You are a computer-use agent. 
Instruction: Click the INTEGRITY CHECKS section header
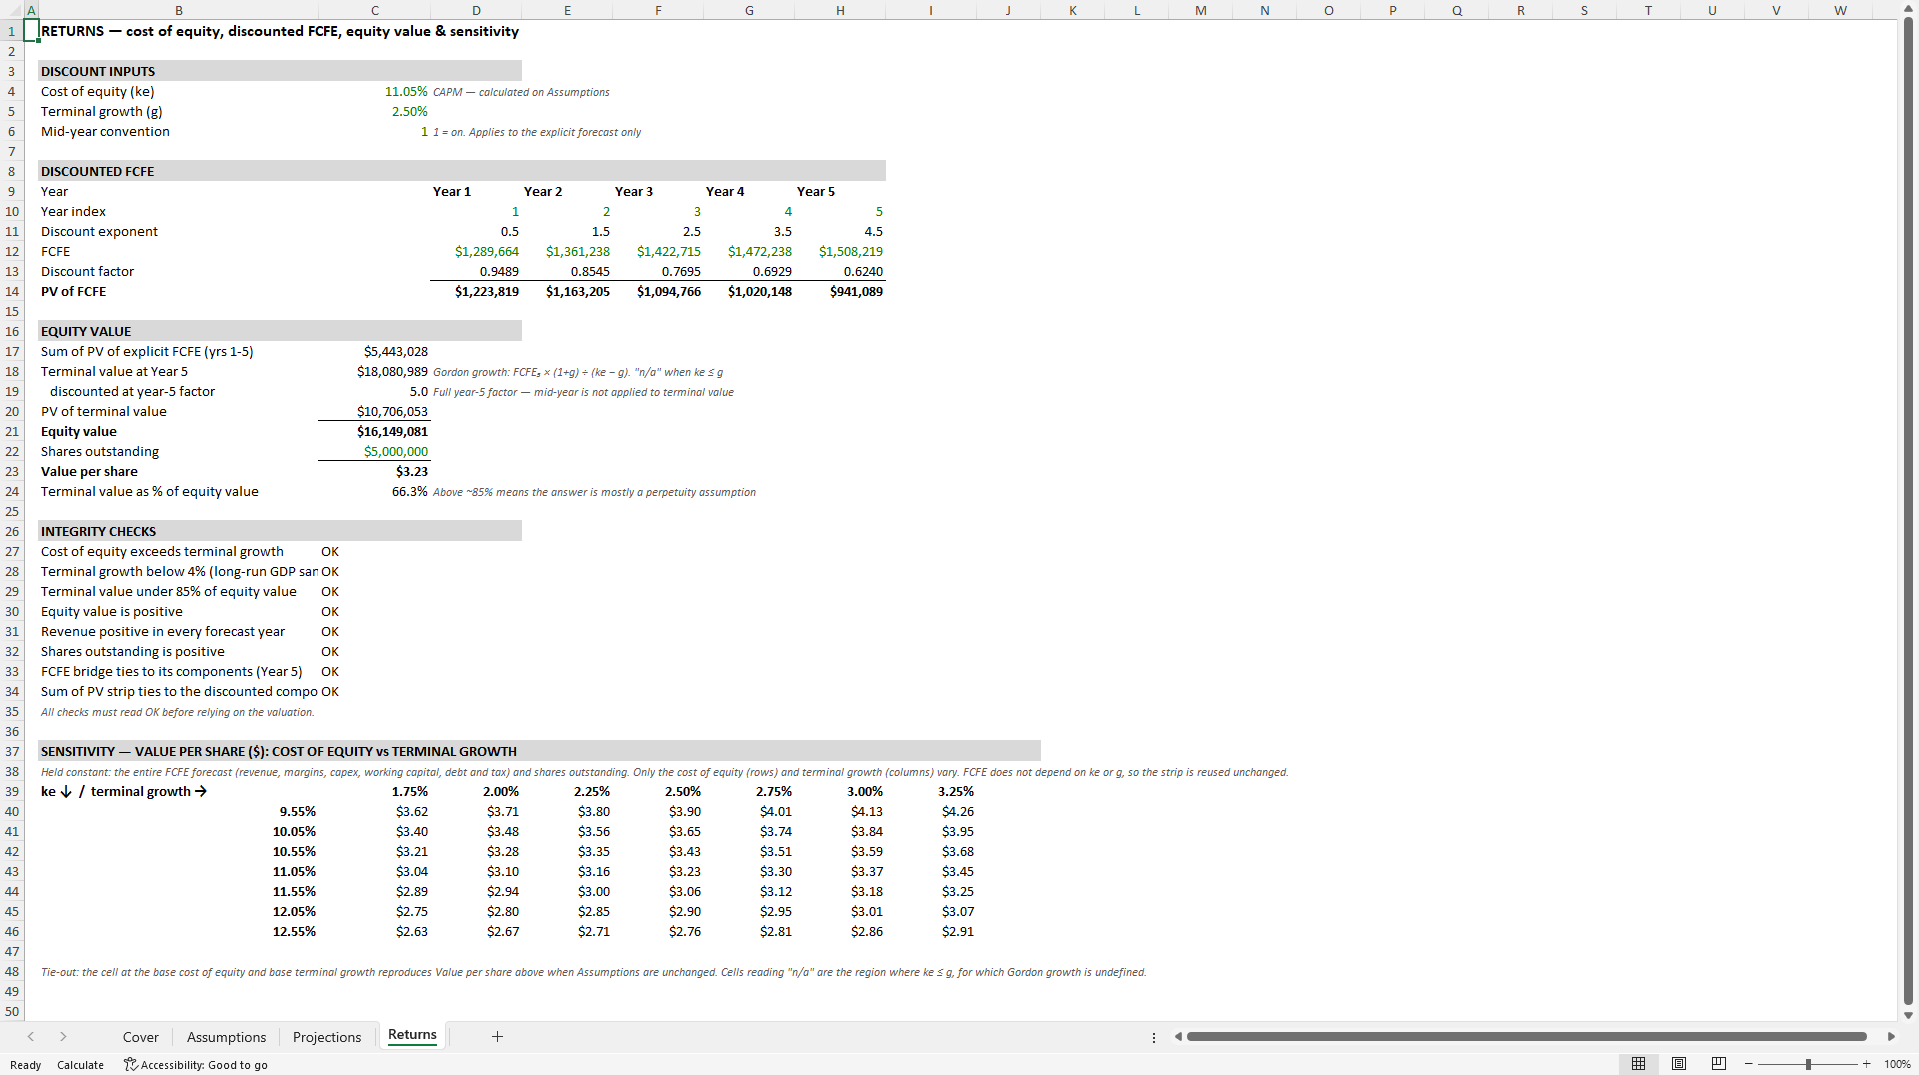[x=280, y=531]
